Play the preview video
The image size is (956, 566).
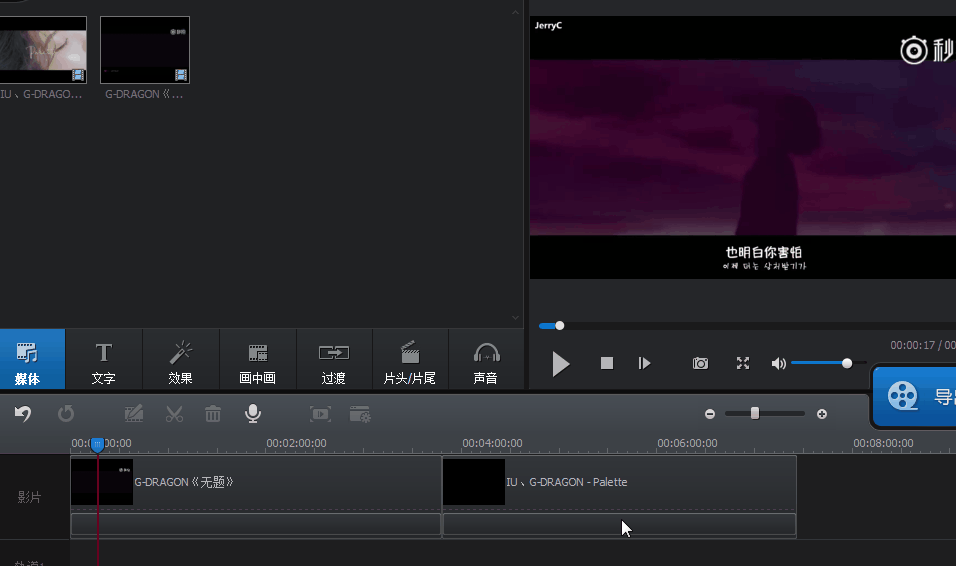pyautogui.click(x=560, y=364)
